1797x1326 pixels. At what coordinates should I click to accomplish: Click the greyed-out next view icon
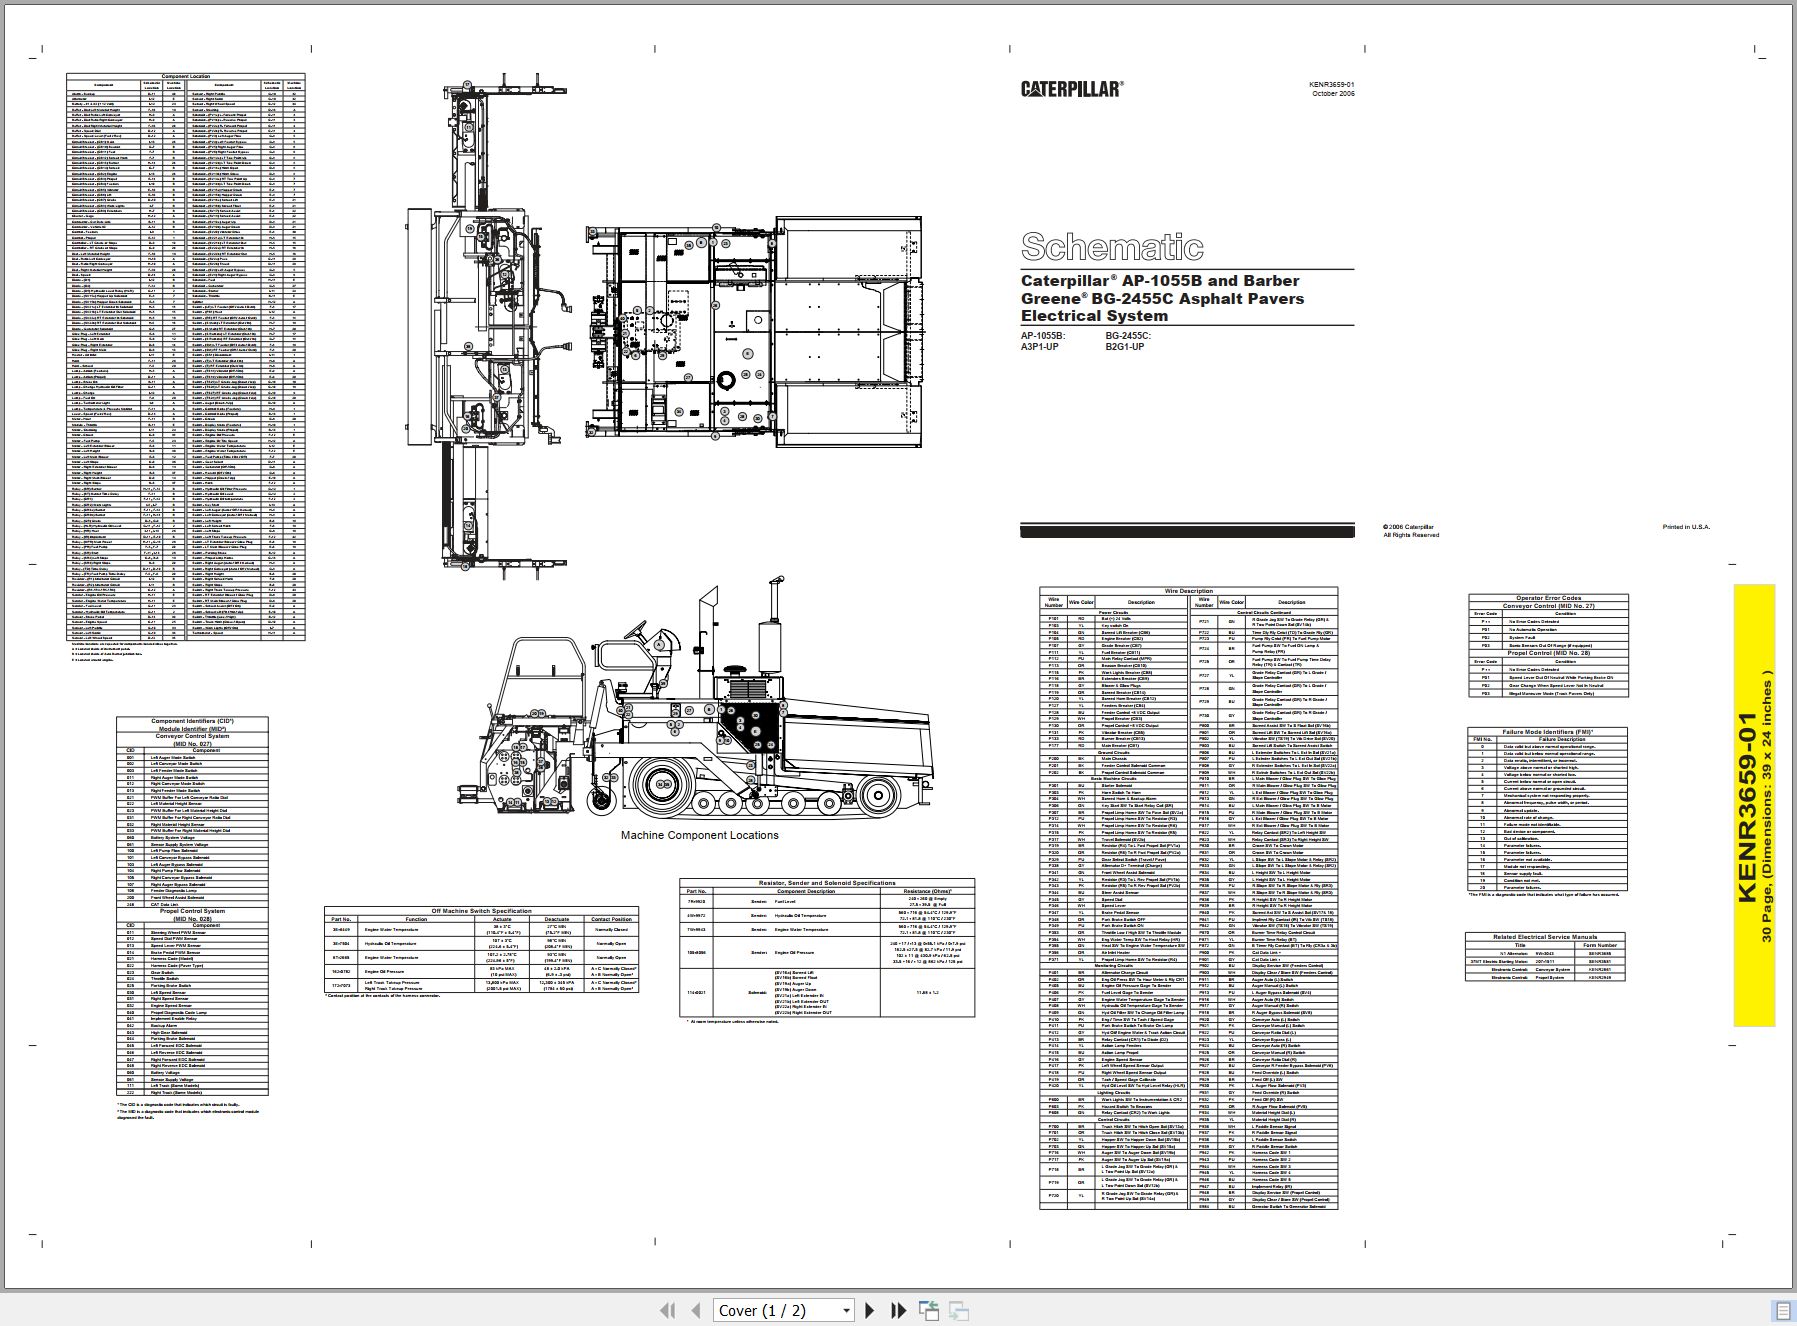[958, 1310]
